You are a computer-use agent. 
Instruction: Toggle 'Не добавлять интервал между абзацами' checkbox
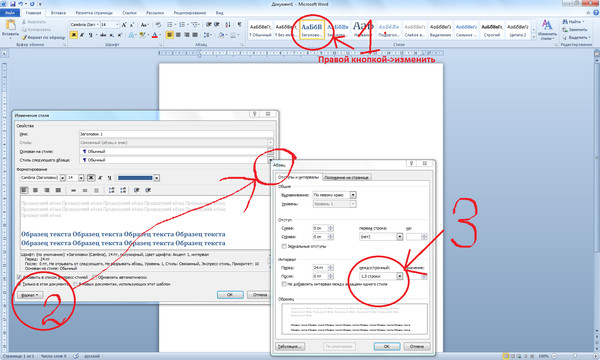tap(284, 284)
